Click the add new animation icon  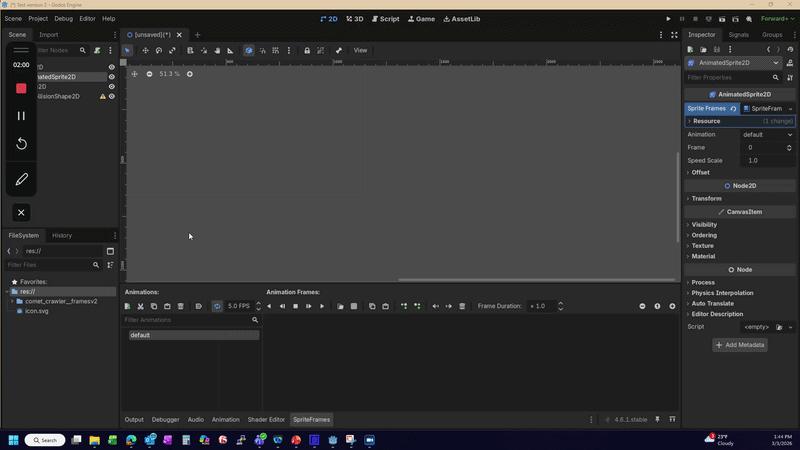point(128,306)
